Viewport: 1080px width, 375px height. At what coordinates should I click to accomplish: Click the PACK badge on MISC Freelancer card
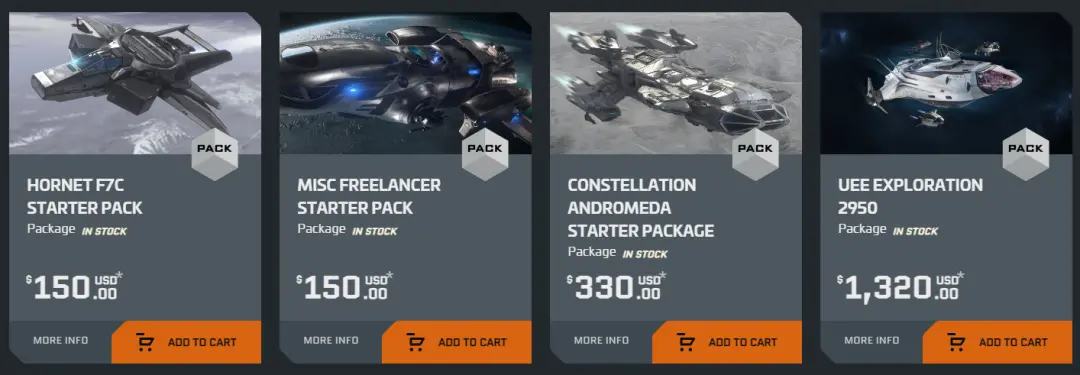pyautogui.click(x=485, y=154)
